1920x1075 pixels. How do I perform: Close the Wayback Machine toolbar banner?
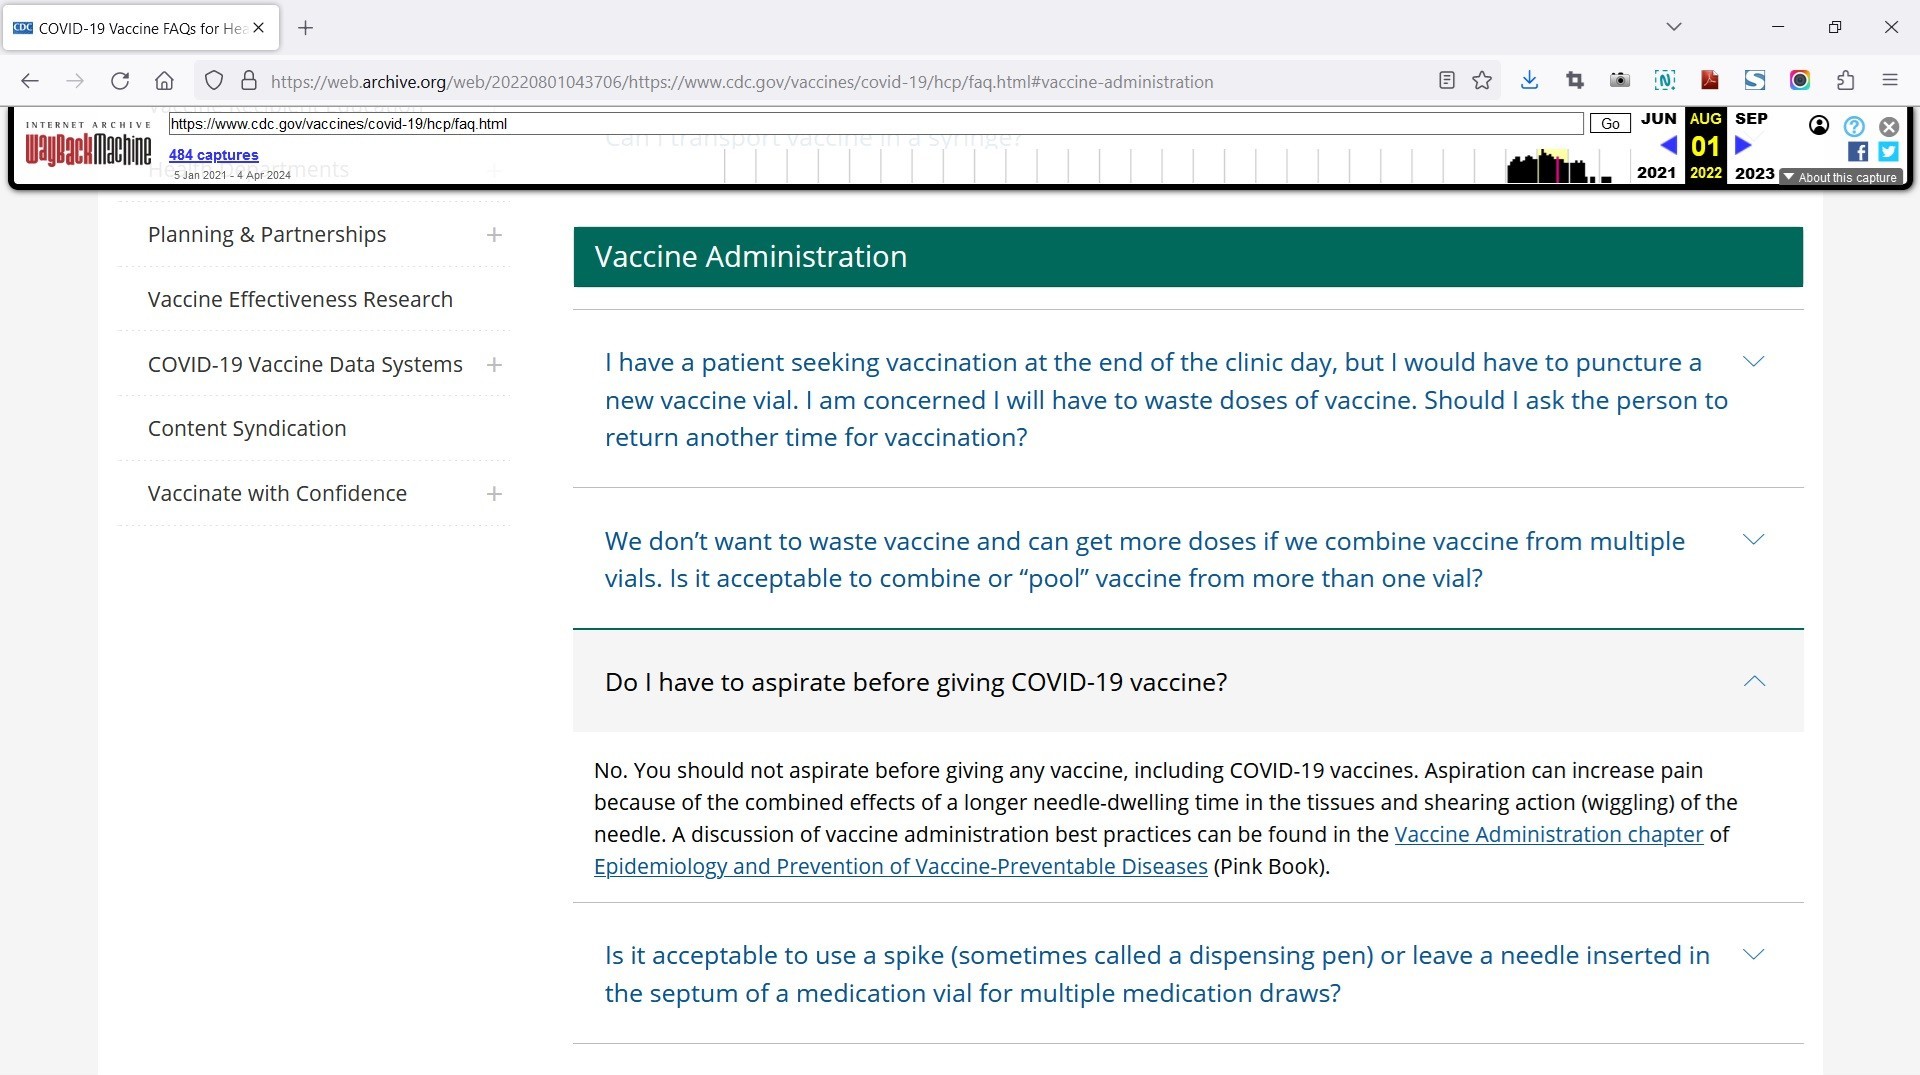coord(1889,126)
